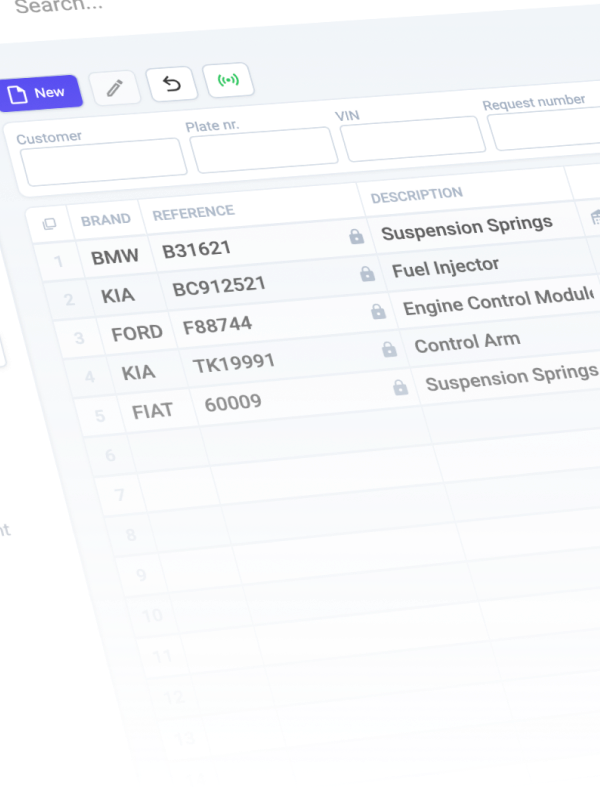Sort by the BRAND column header
600x800 pixels.
click(x=106, y=219)
